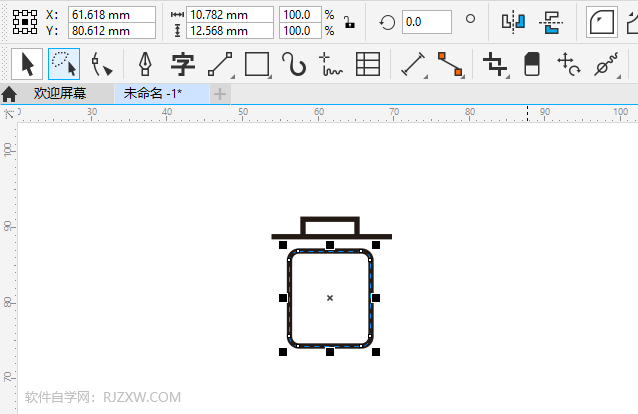Select the Rectangle tool
638x414 pixels.
pos(257,64)
